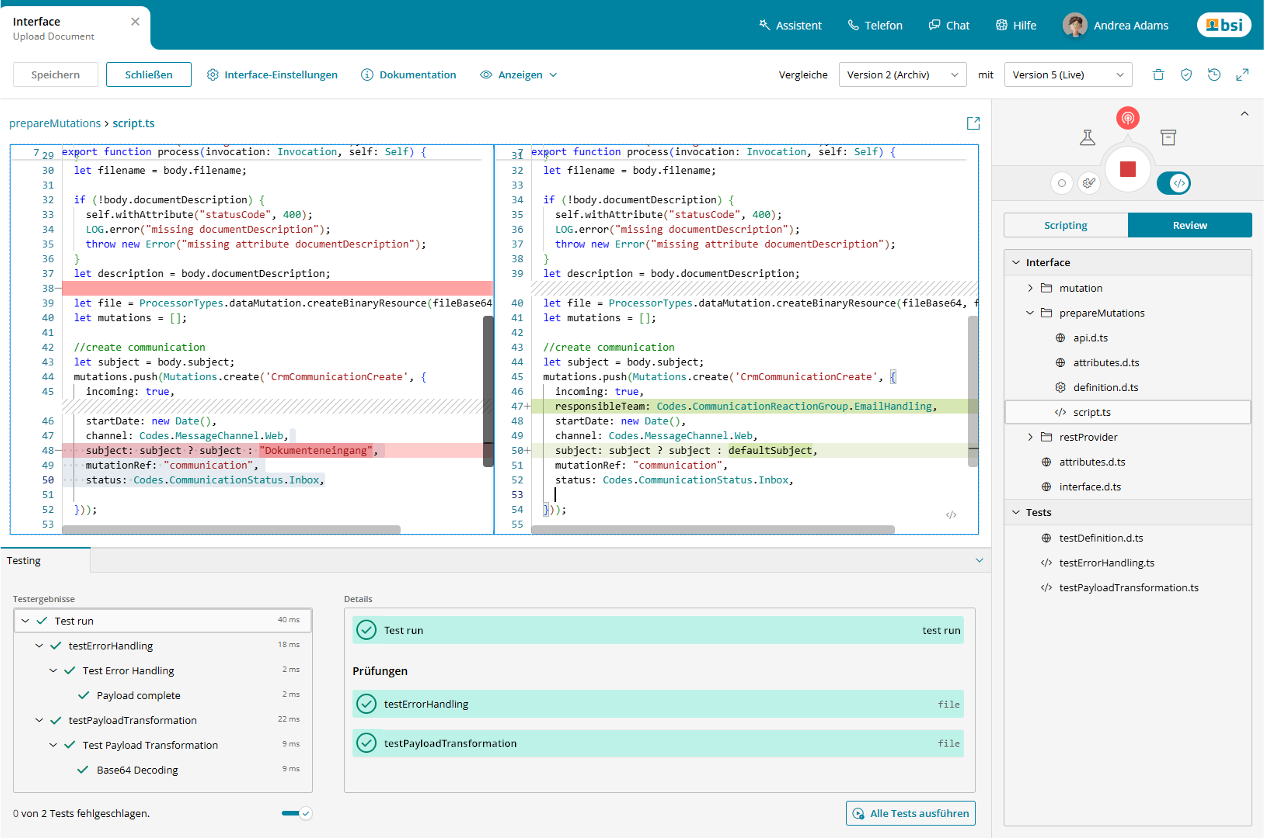Toggle the slider at the bottom of Testergebnisse
The image size is (1264, 838).
click(x=296, y=813)
